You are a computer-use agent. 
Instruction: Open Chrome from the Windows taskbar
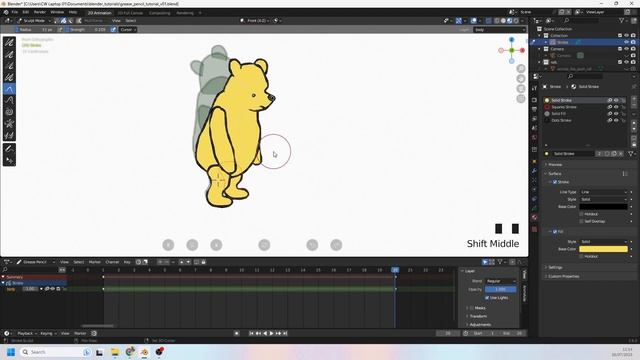point(130,352)
